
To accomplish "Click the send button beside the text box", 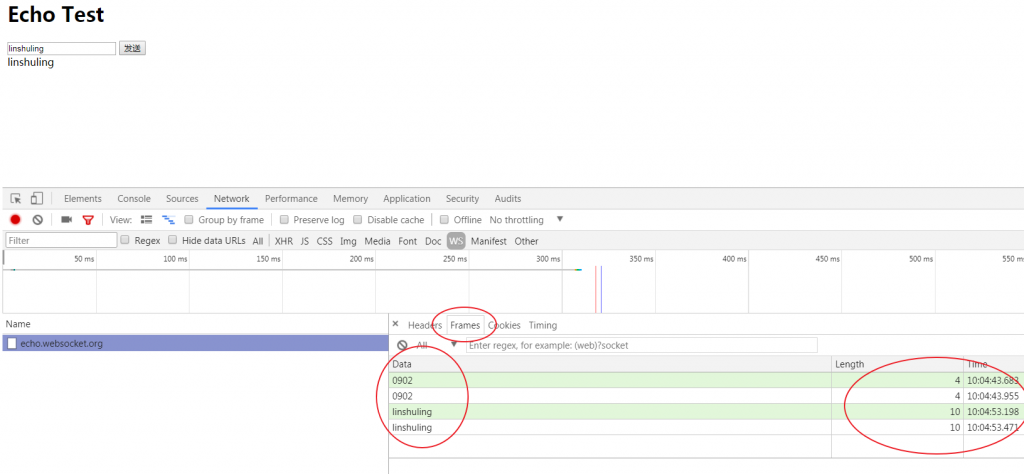I will [133, 48].
